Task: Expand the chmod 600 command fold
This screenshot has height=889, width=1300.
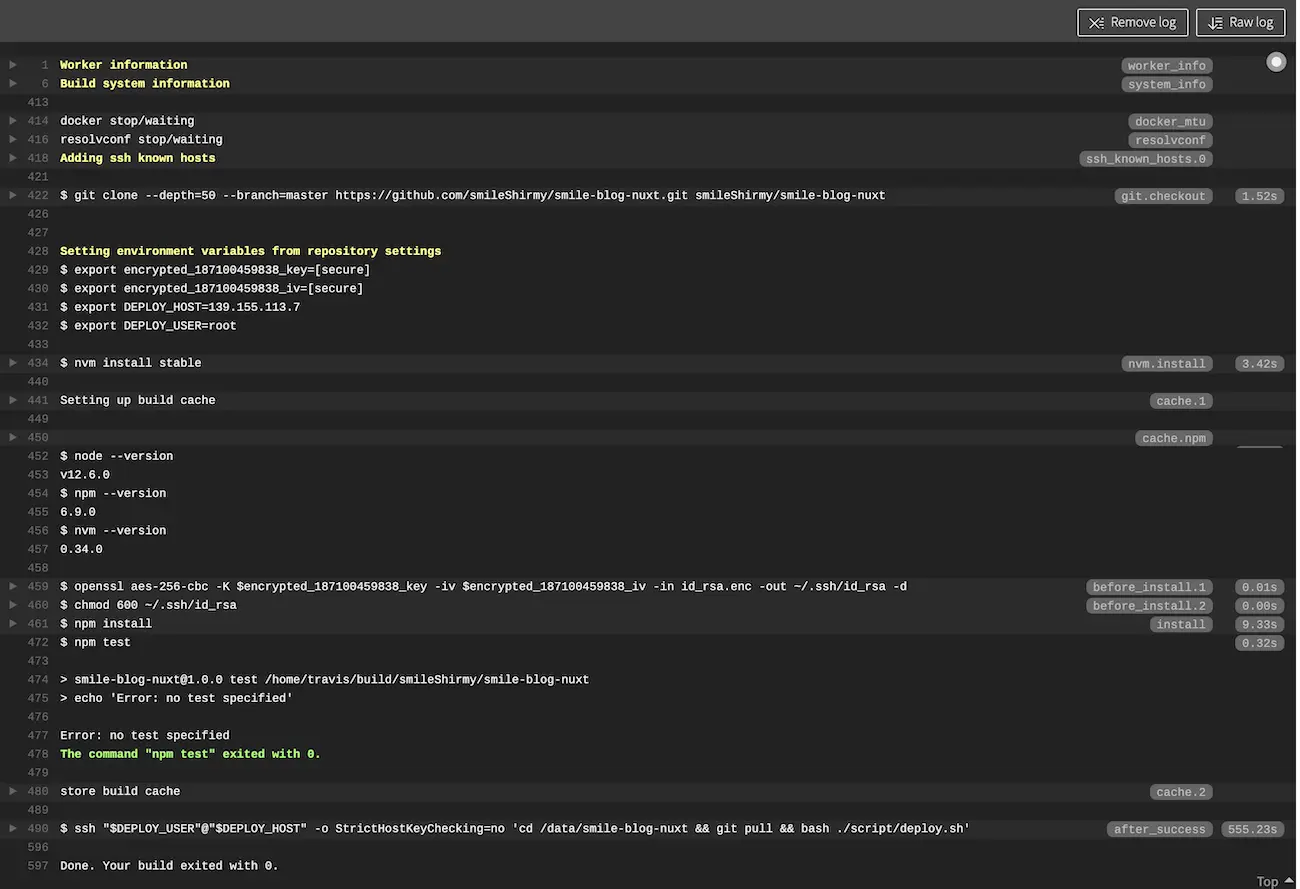Action: [x=13, y=605]
